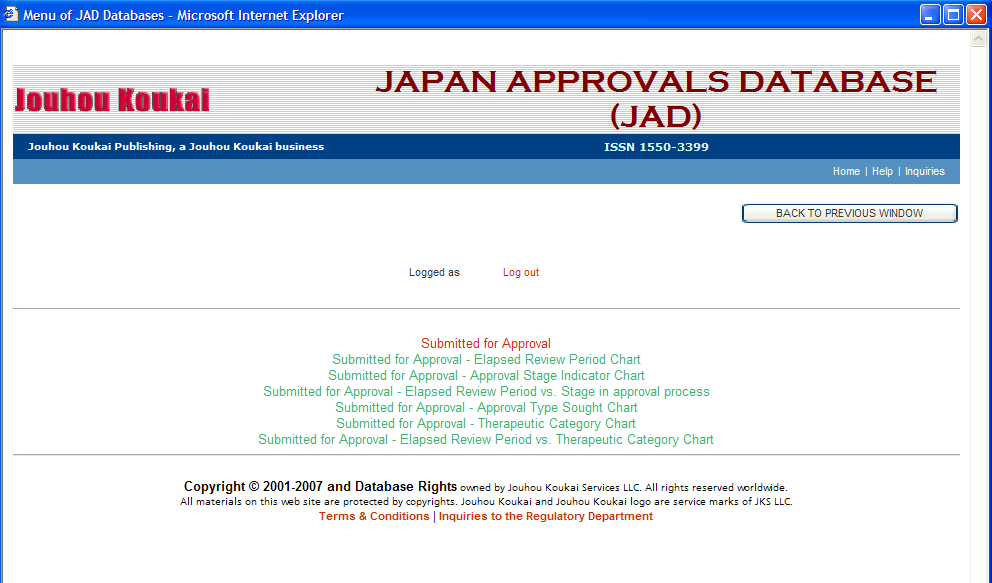Open the Approval Type Sought Chart
992x583 pixels.
(x=486, y=407)
